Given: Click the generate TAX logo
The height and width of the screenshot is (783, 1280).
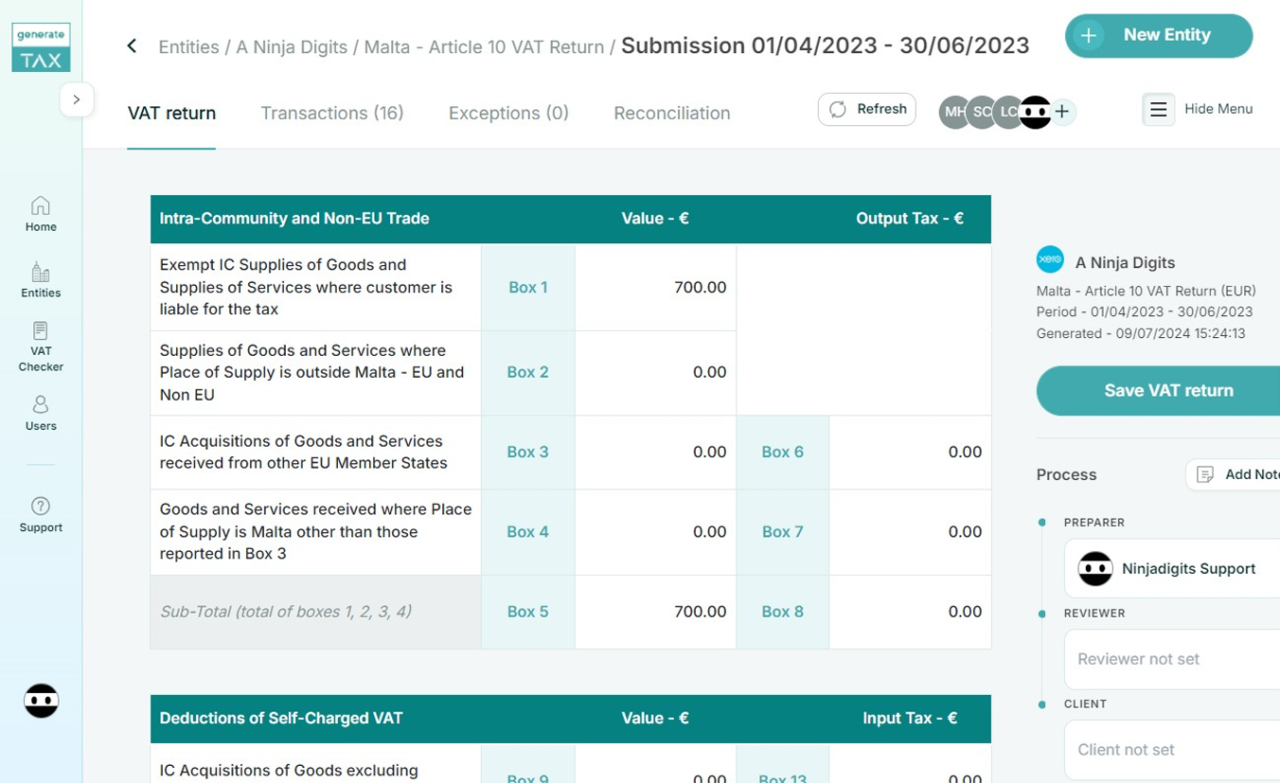Looking at the screenshot, I should (x=40, y=47).
